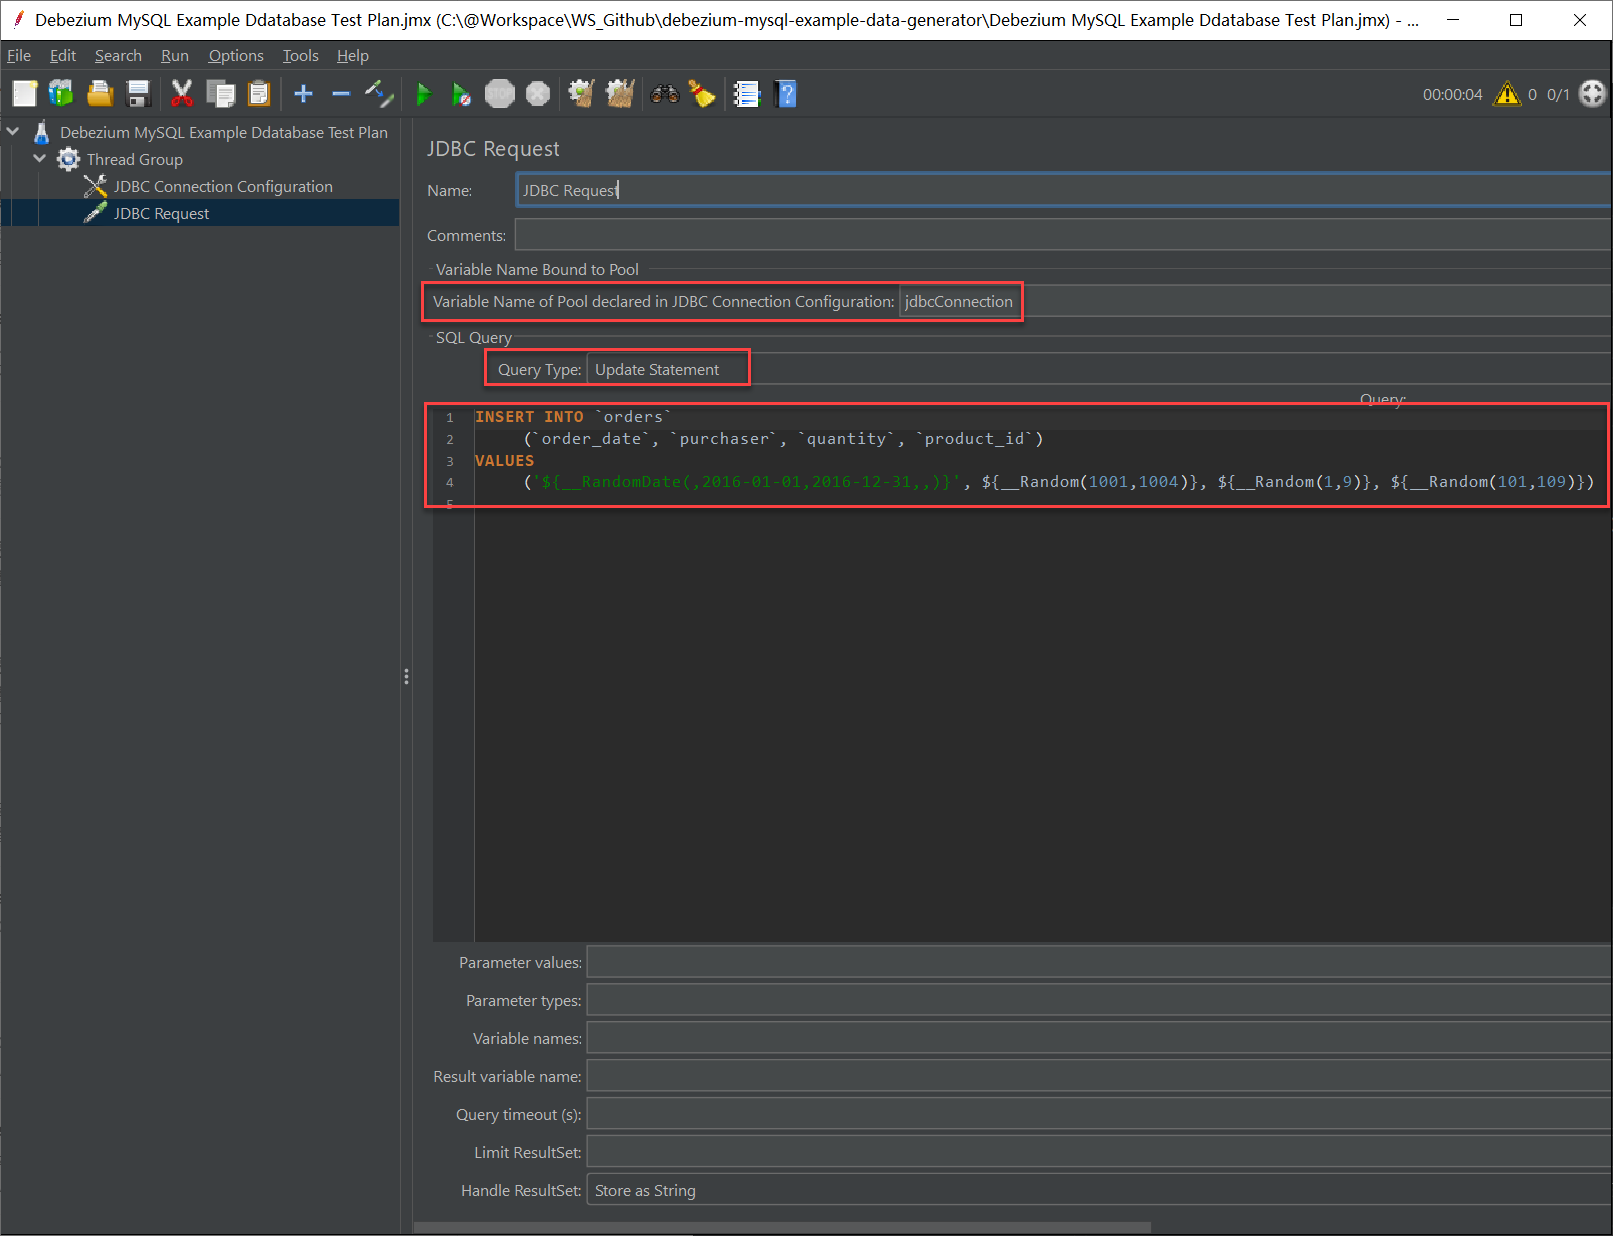Image resolution: width=1613 pixels, height=1236 pixels.
Task: Select Thread Group in the tree
Action: (134, 159)
